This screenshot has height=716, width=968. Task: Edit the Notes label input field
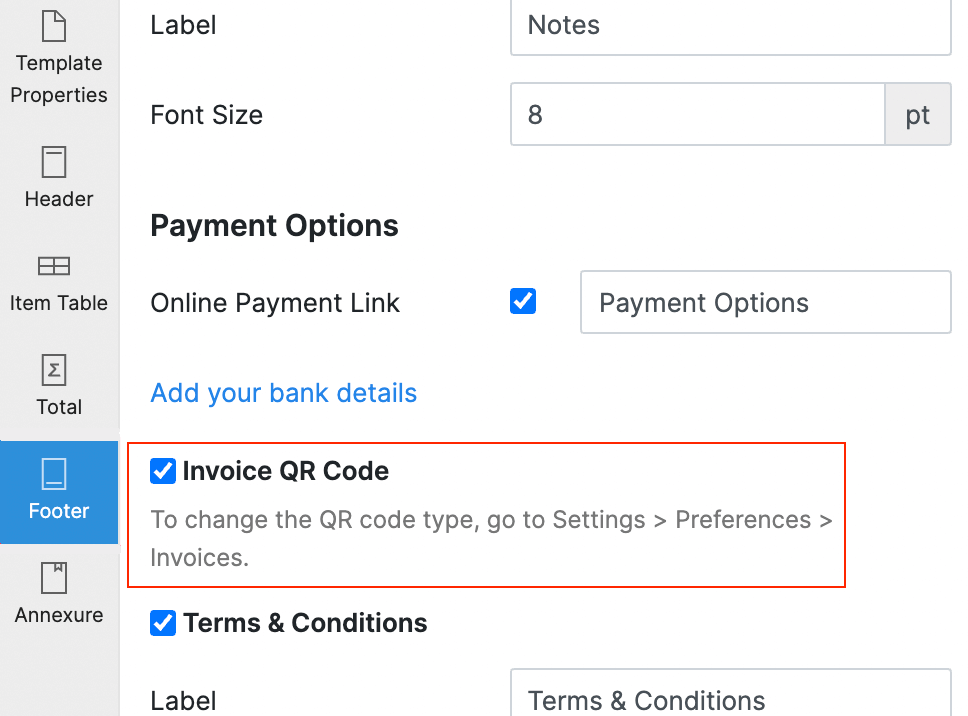[x=730, y=27]
